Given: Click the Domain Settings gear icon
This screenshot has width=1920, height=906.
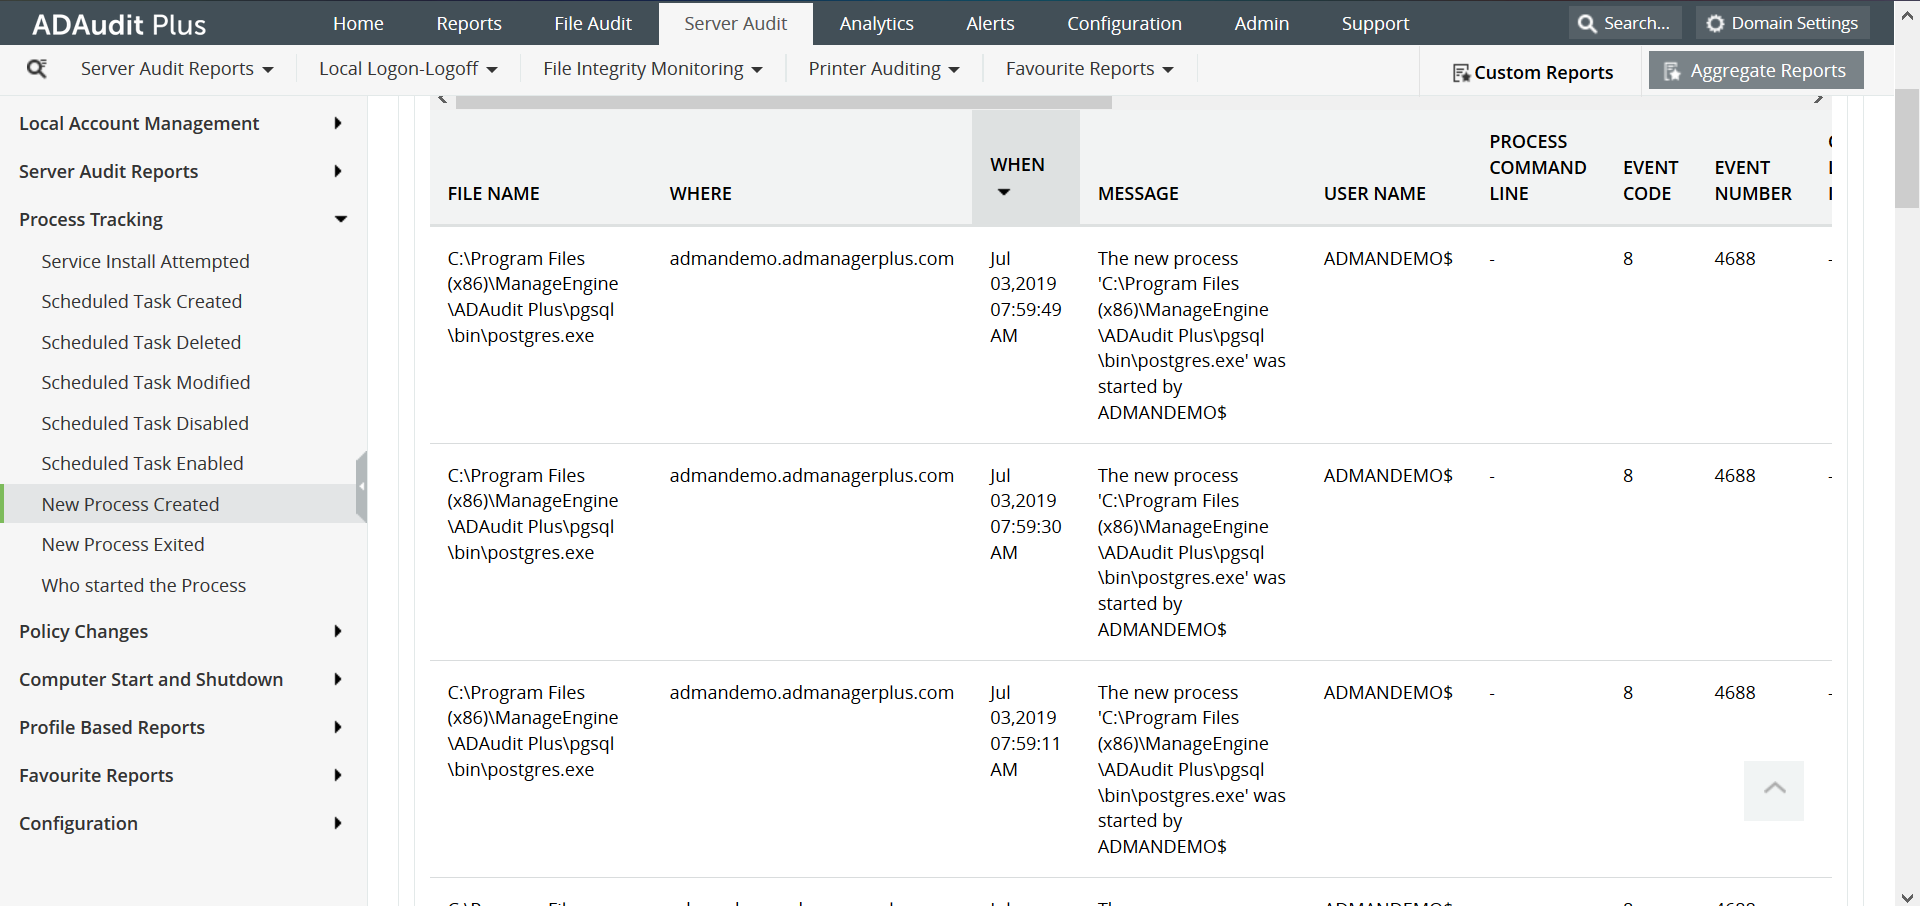Looking at the screenshot, I should pyautogui.click(x=1715, y=23).
